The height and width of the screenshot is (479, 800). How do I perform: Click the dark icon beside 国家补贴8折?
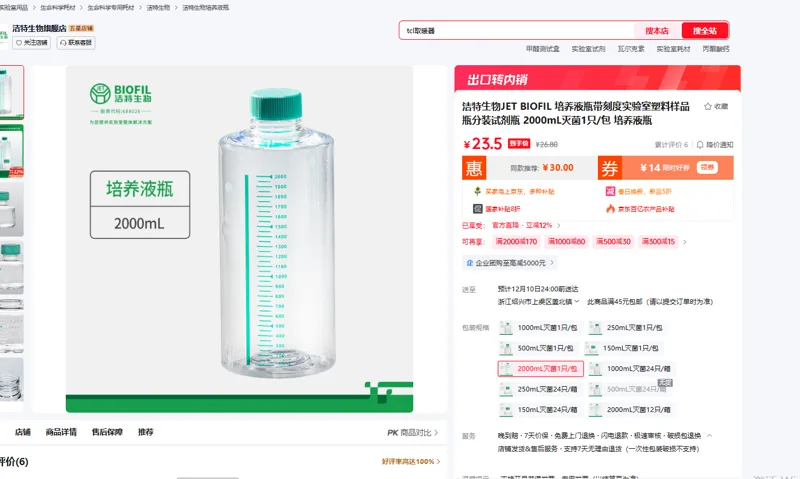point(478,209)
